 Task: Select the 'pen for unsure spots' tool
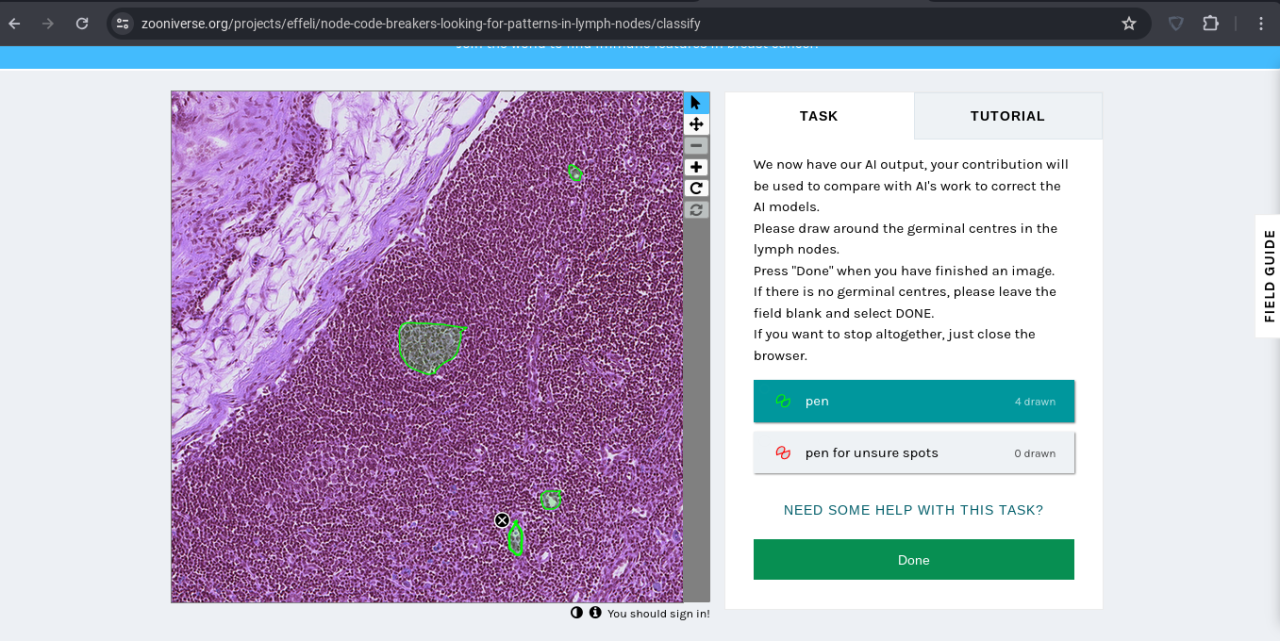point(914,453)
